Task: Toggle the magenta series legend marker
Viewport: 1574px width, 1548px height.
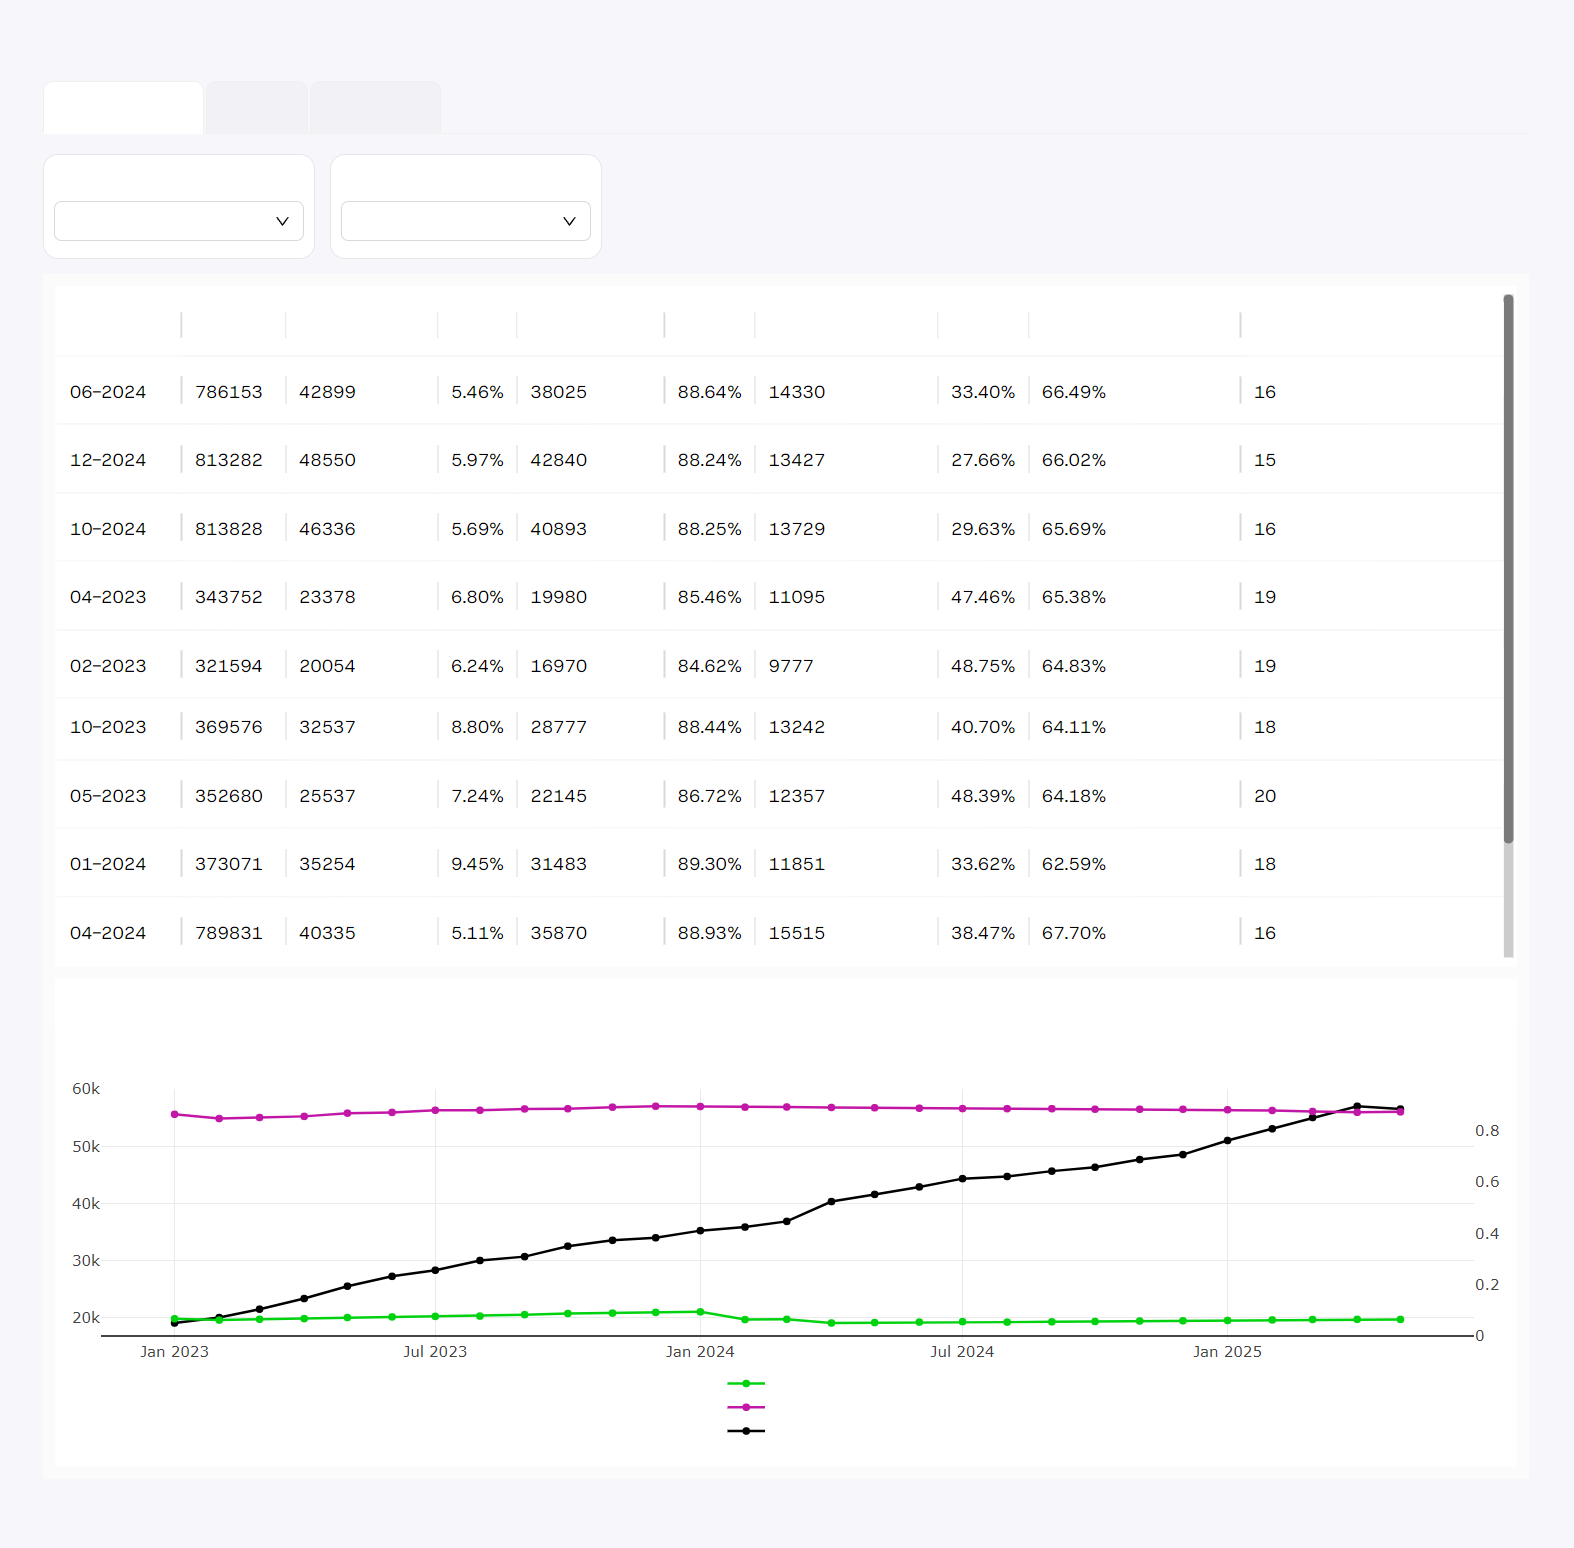Action: click(x=746, y=1407)
